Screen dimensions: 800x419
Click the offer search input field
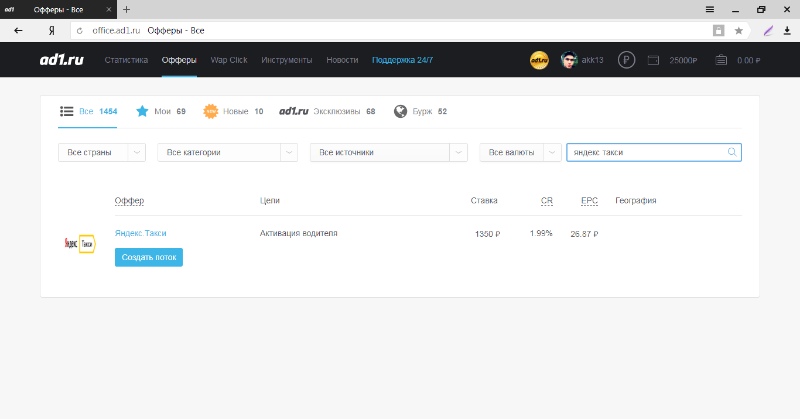click(645, 152)
